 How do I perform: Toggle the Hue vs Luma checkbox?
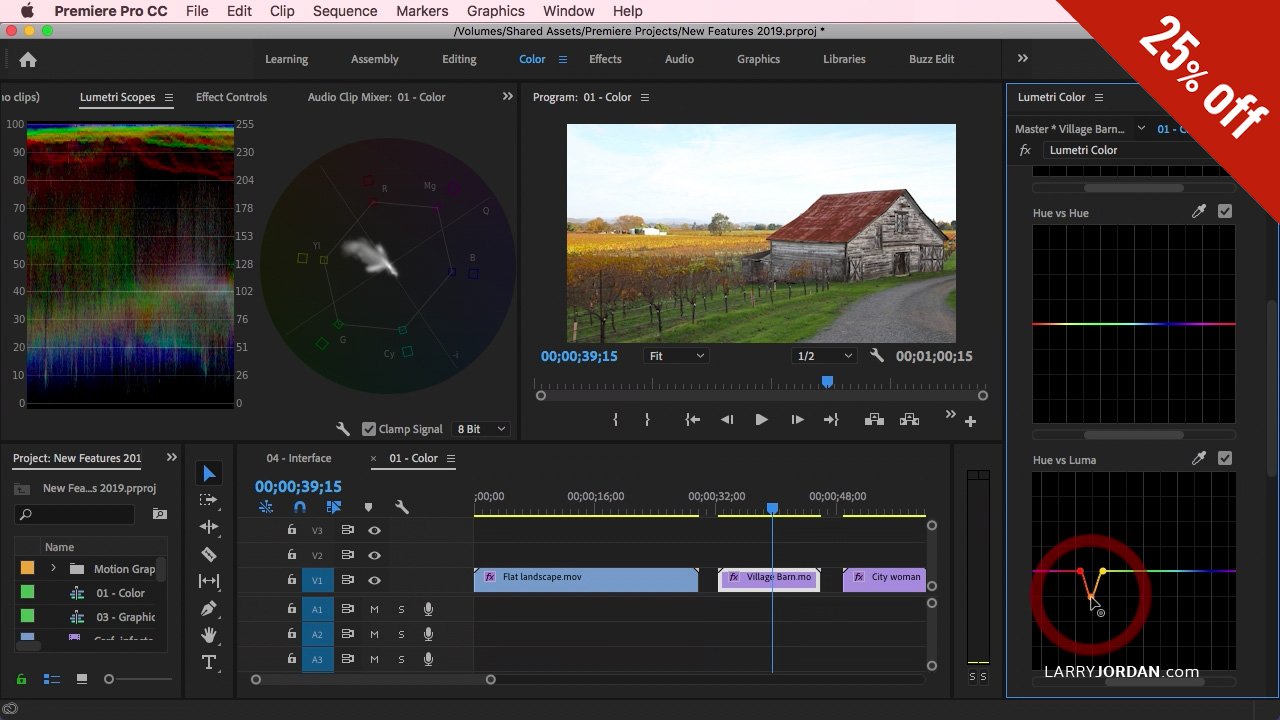click(1225, 459)
